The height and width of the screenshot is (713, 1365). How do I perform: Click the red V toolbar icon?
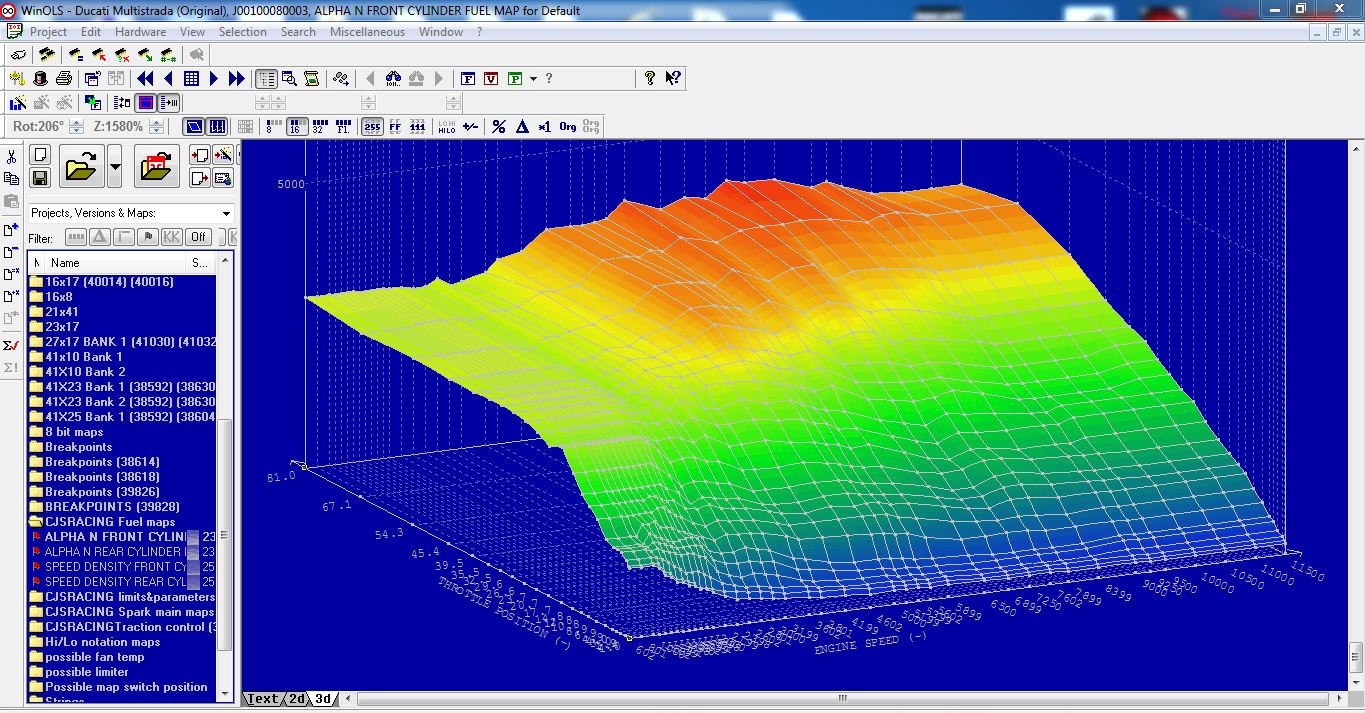491,78
